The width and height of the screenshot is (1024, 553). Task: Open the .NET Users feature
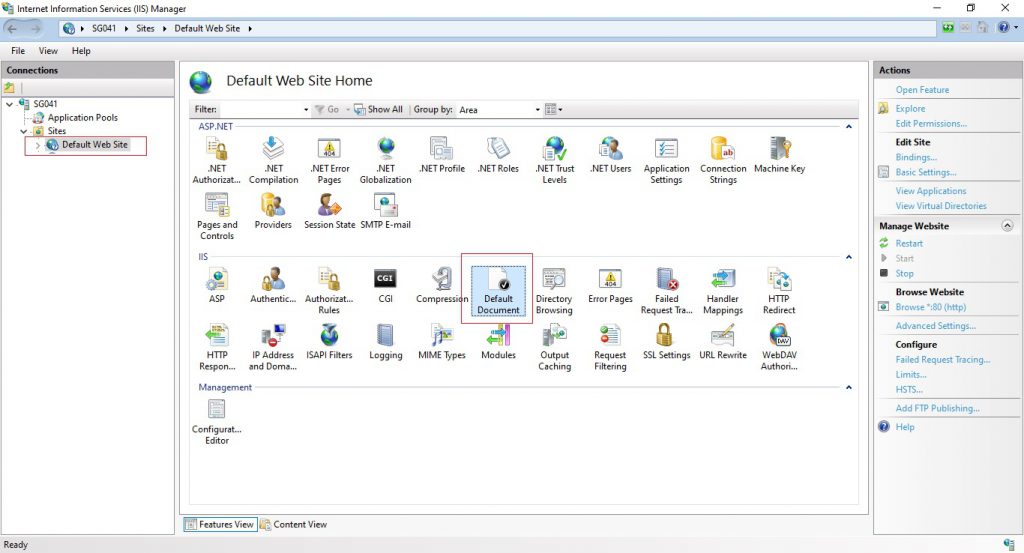(611, 155)
